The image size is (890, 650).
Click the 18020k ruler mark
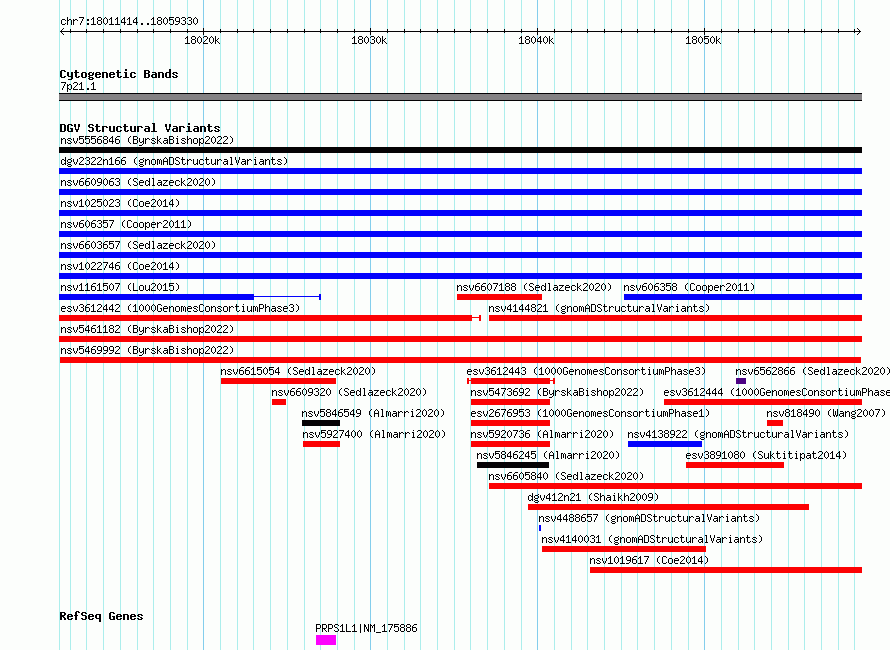[x=202, y=40]
